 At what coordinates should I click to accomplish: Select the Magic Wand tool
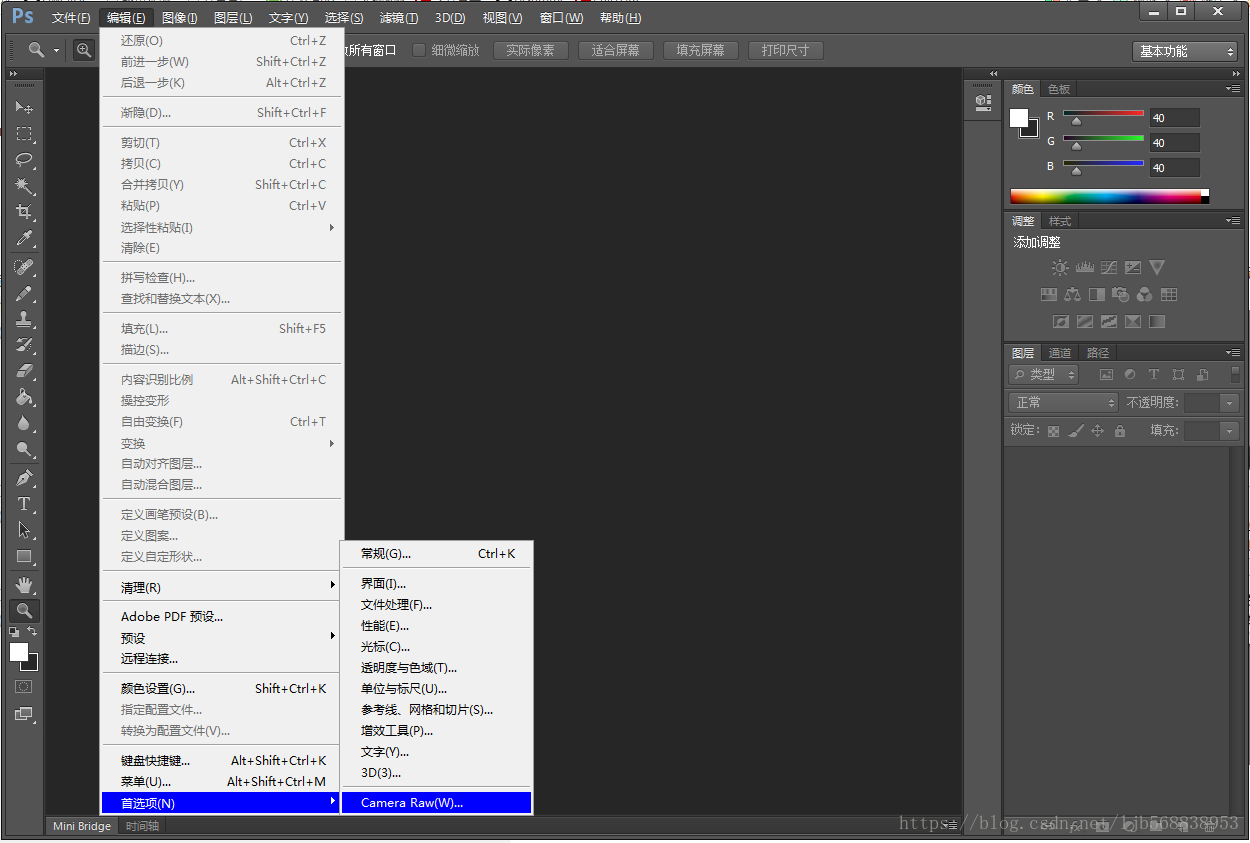click(24, 186)
